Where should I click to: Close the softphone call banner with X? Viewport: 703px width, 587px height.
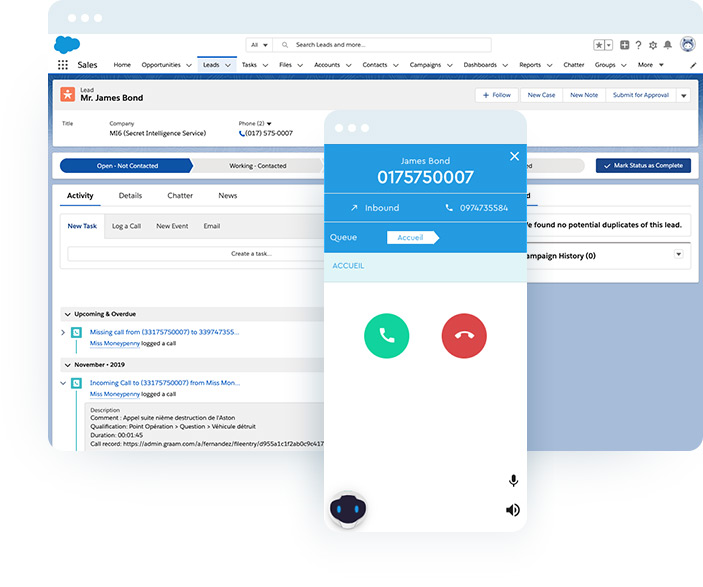click(514, 156)
